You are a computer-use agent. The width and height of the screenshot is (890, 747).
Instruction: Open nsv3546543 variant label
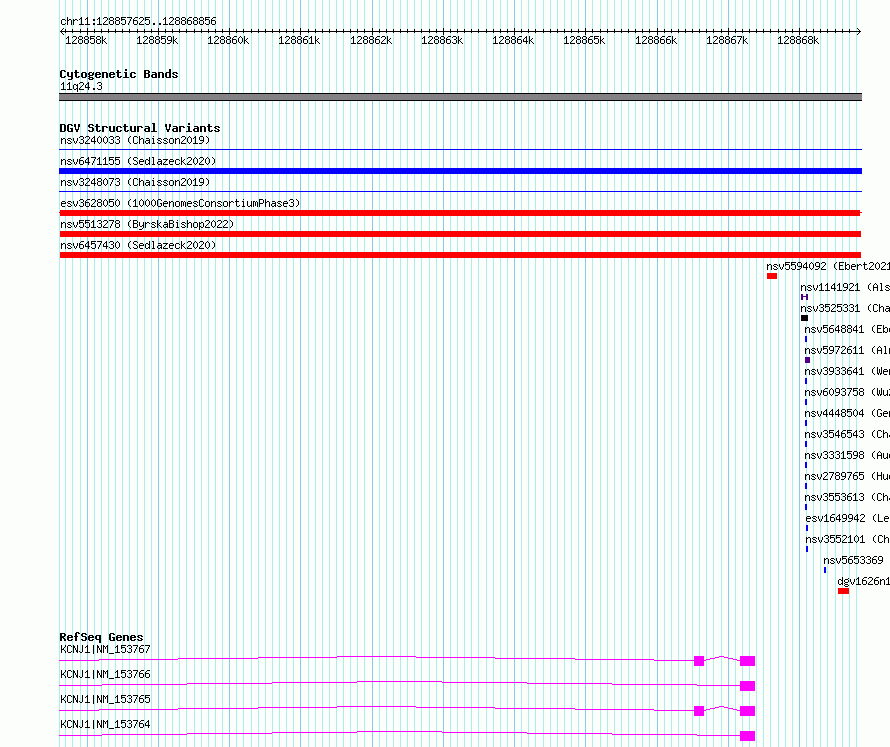[847, 434]
